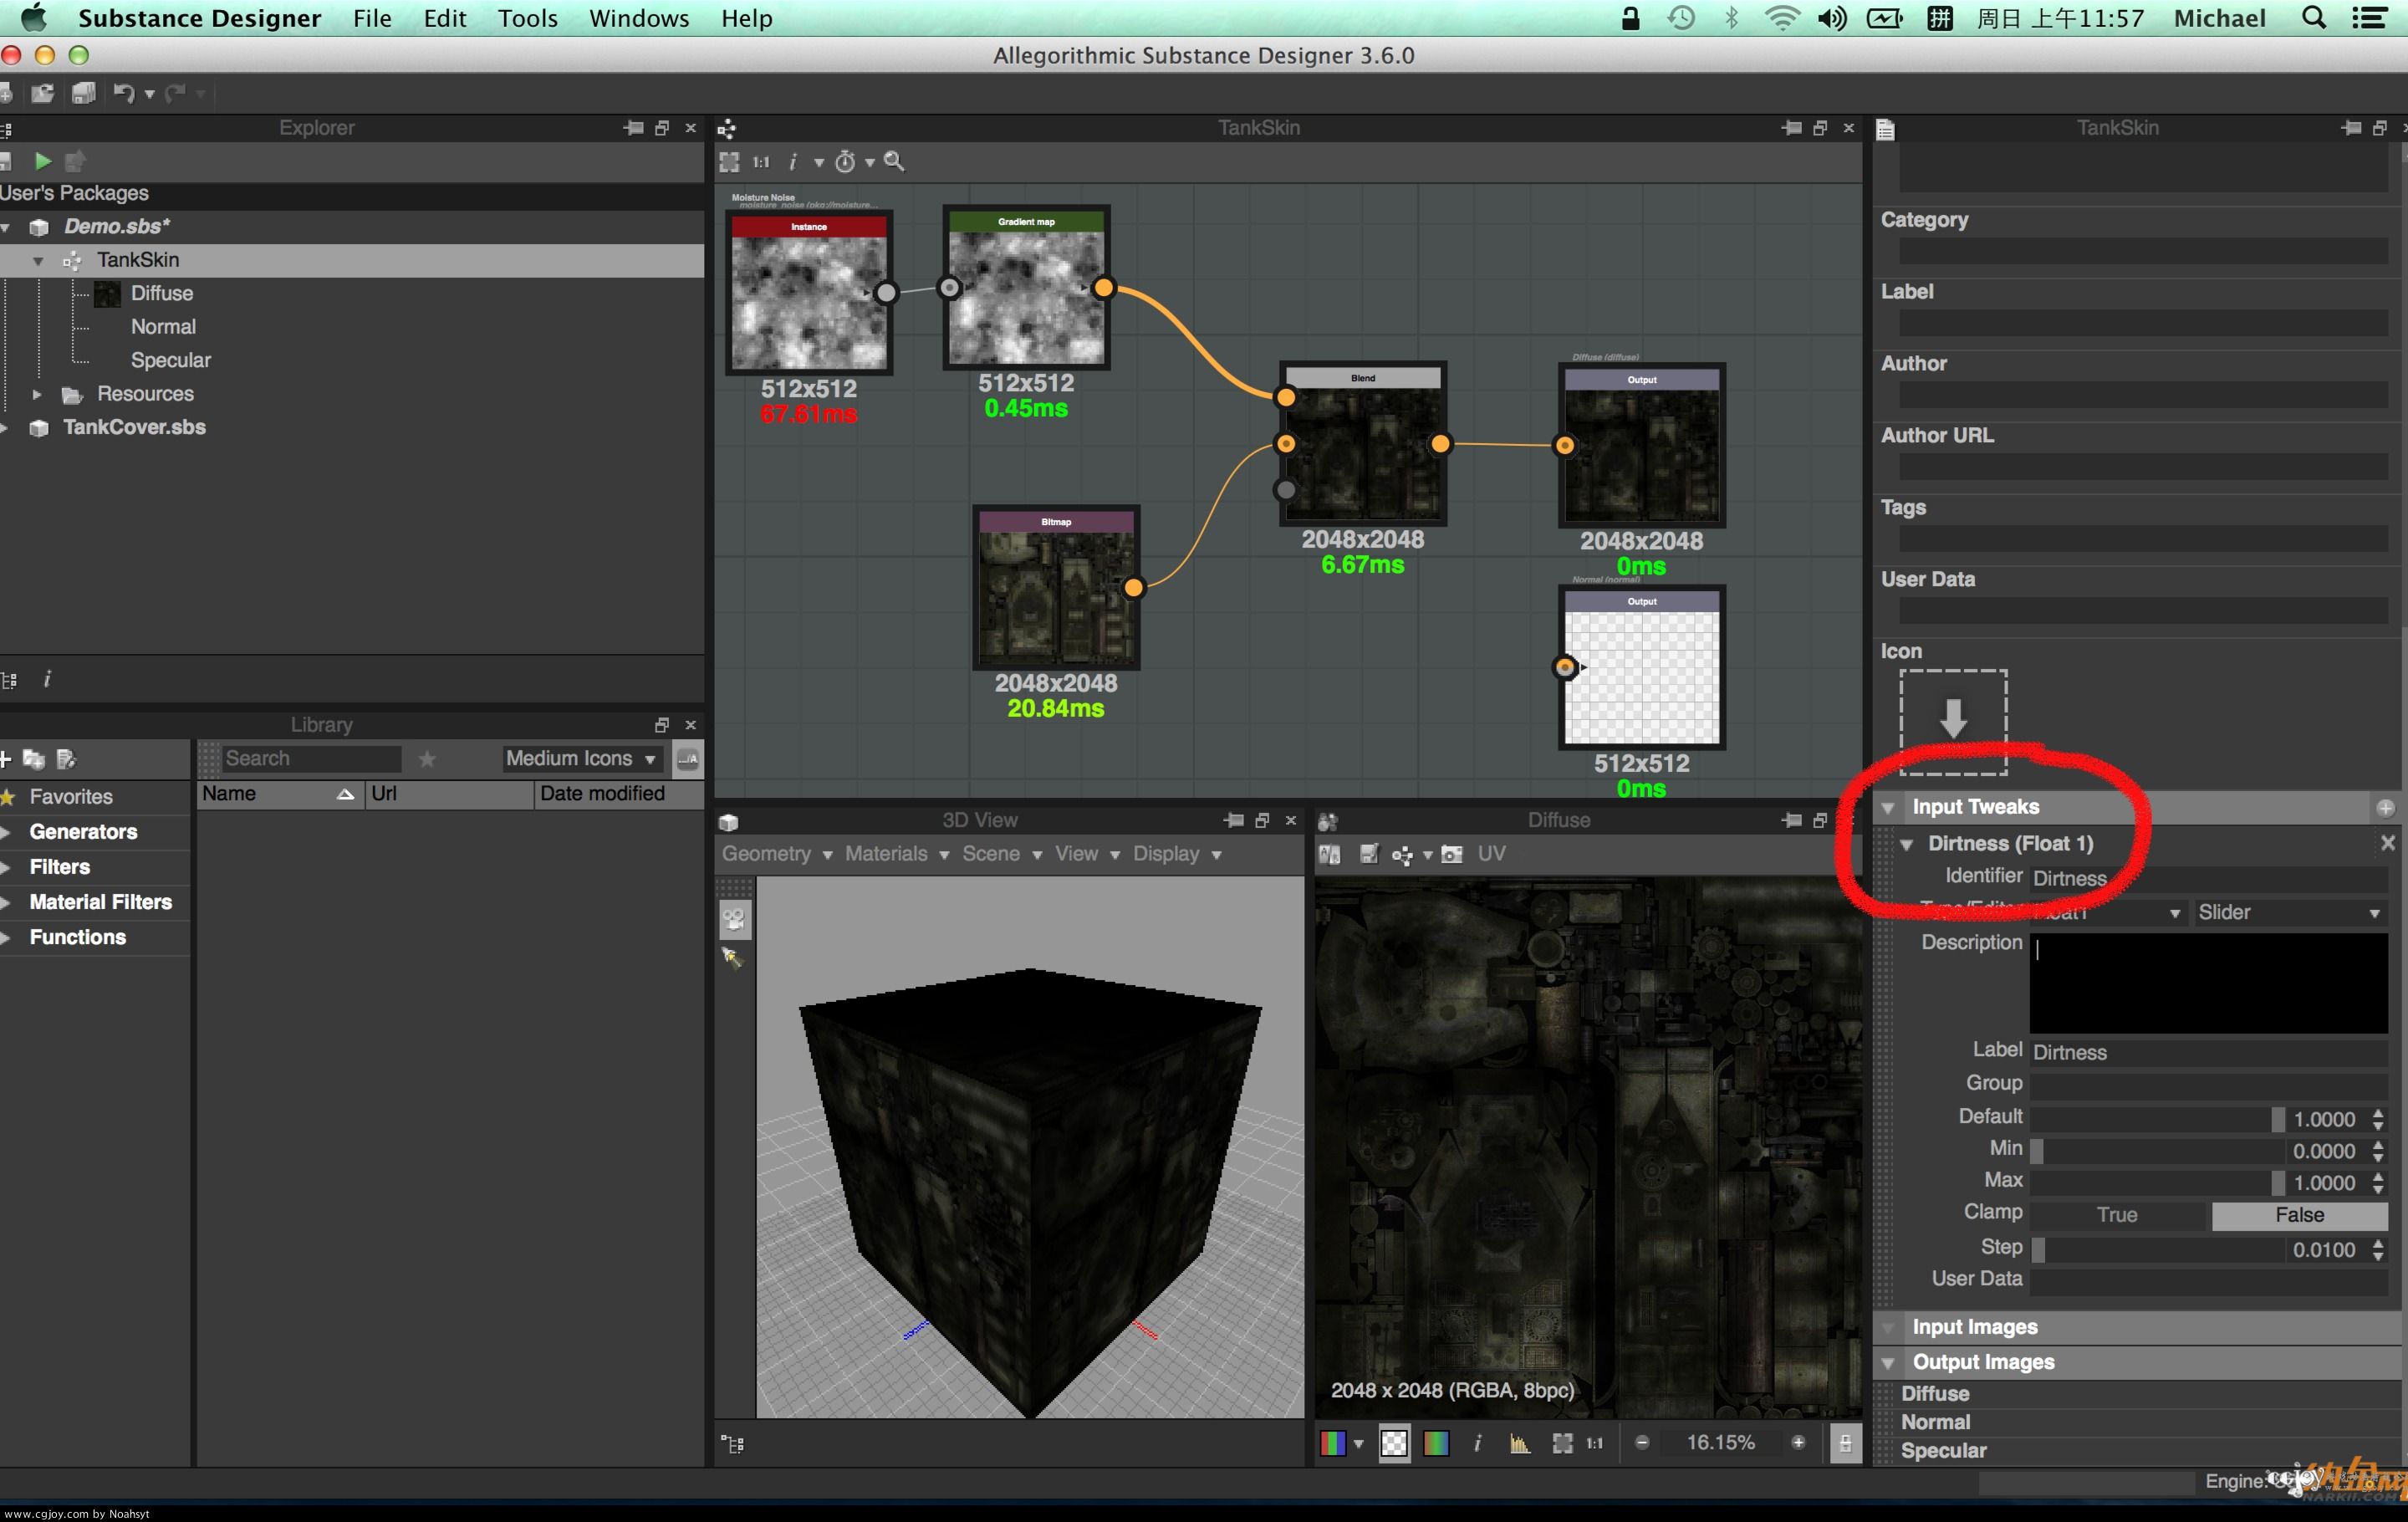Select the Specular output in Explorer
2408x1522 pixels.
[x=170, y=360]
